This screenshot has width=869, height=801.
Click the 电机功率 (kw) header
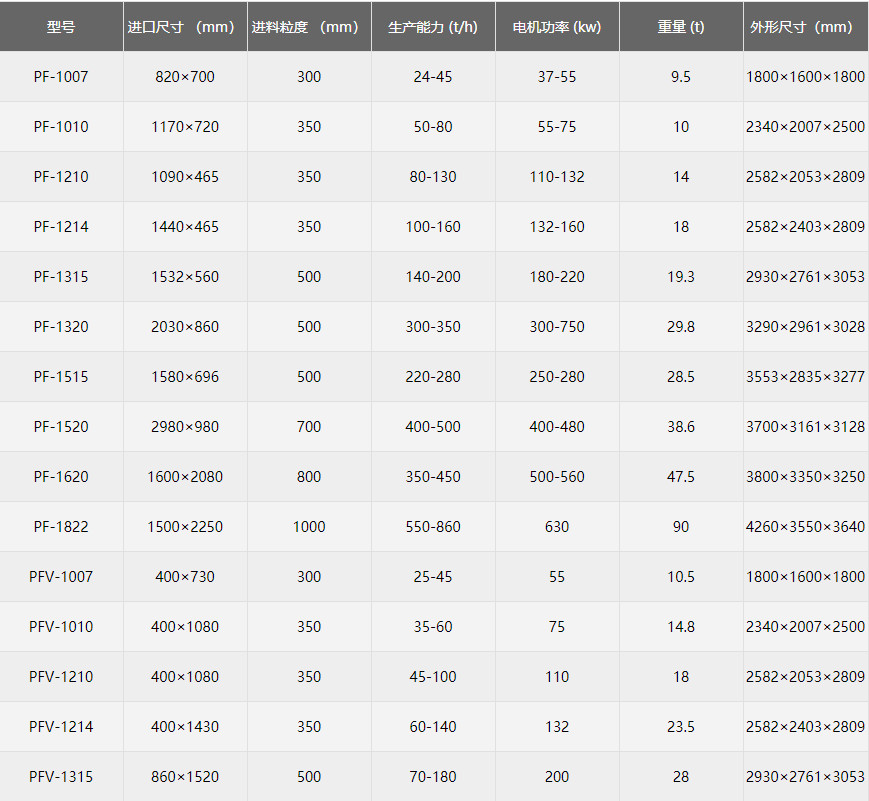click(x=557, y=27)
